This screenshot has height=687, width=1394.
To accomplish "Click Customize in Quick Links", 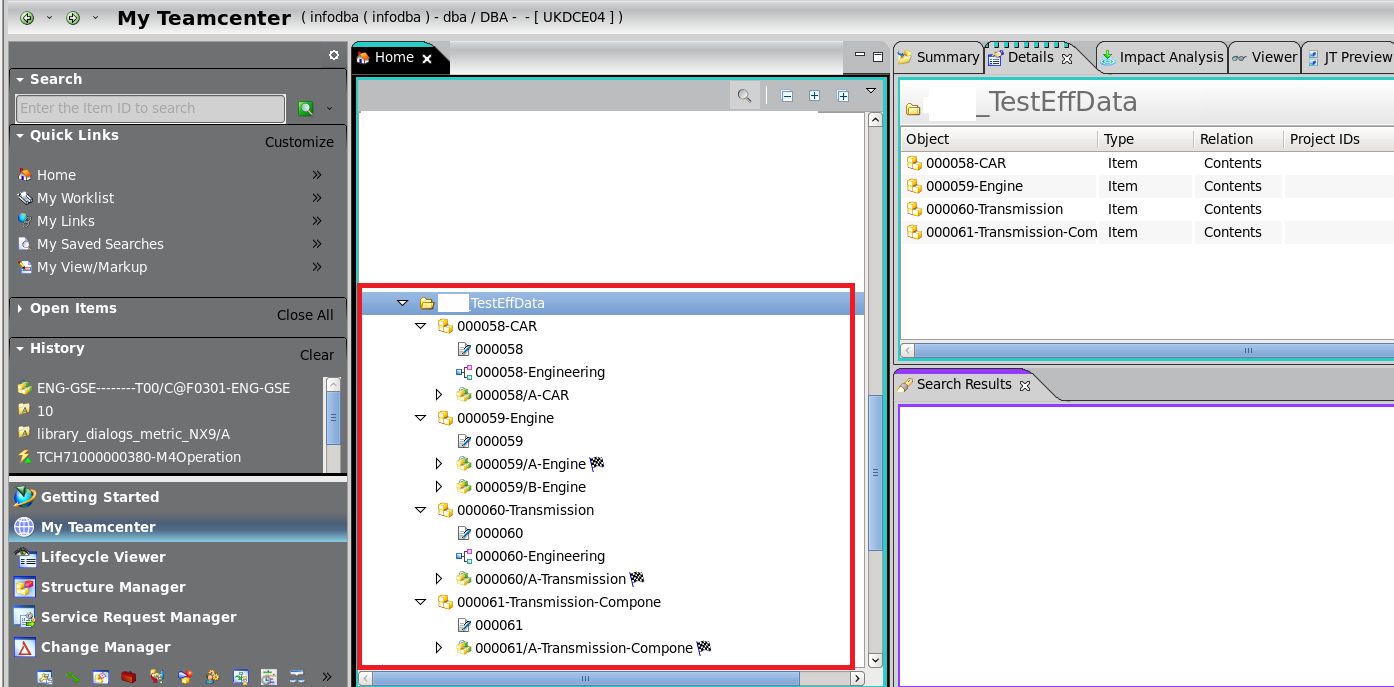I will coord(299,142).
